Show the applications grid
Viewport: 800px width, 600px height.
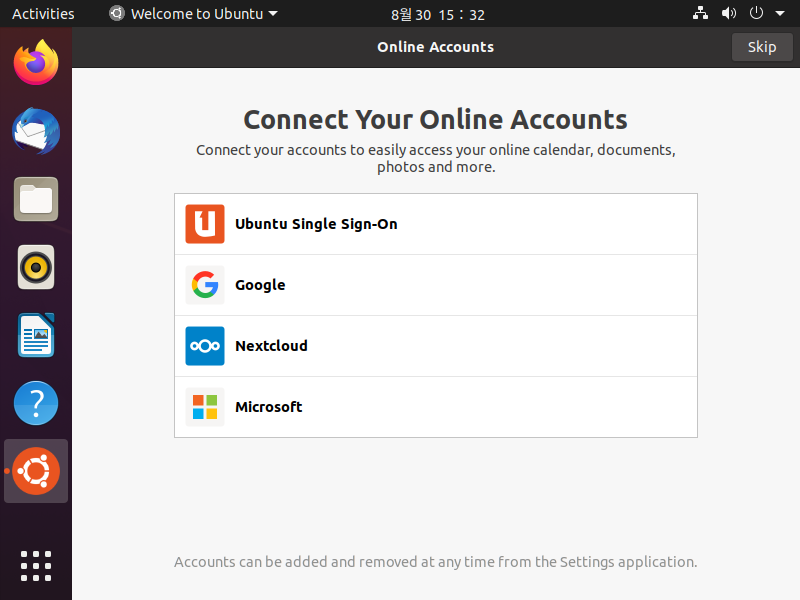click(36, 566)
